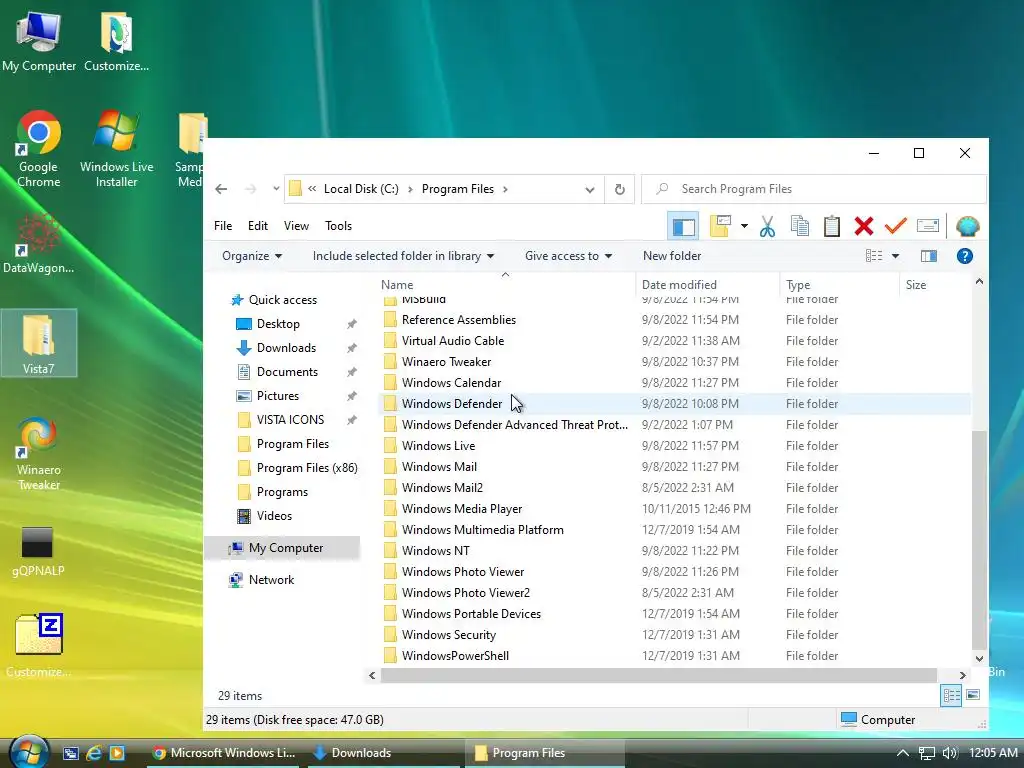Viewport: 1024px width, 768px height.
Task: Click the Rename toolbar icon
Action: point(927,226)
